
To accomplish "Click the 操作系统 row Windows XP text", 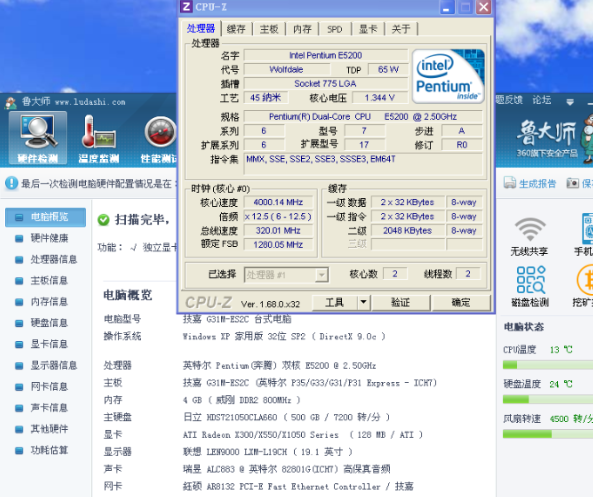I will click(x=284, y=337).
